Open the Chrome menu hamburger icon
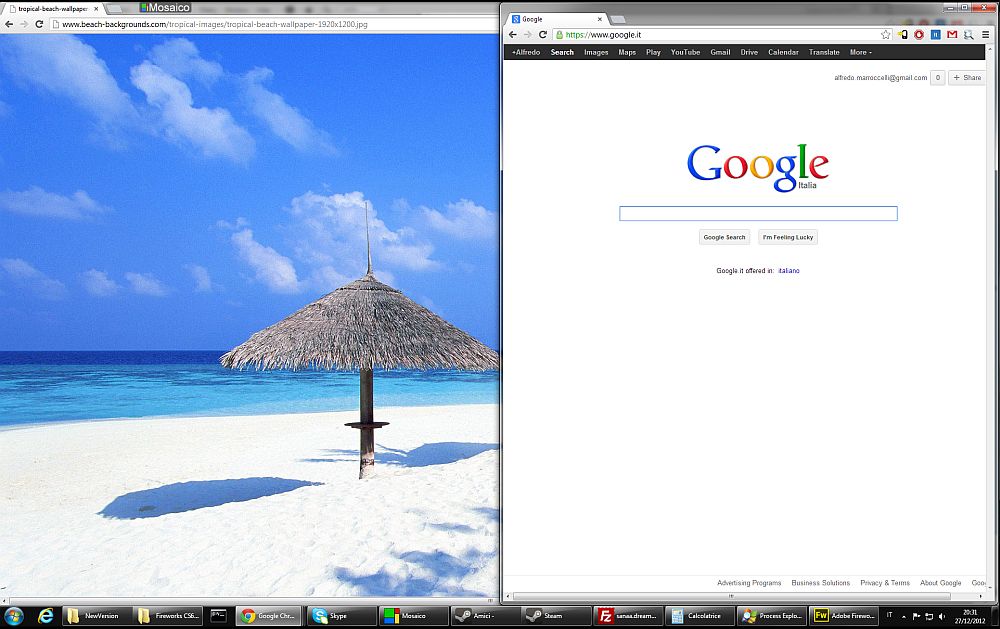 985,35
